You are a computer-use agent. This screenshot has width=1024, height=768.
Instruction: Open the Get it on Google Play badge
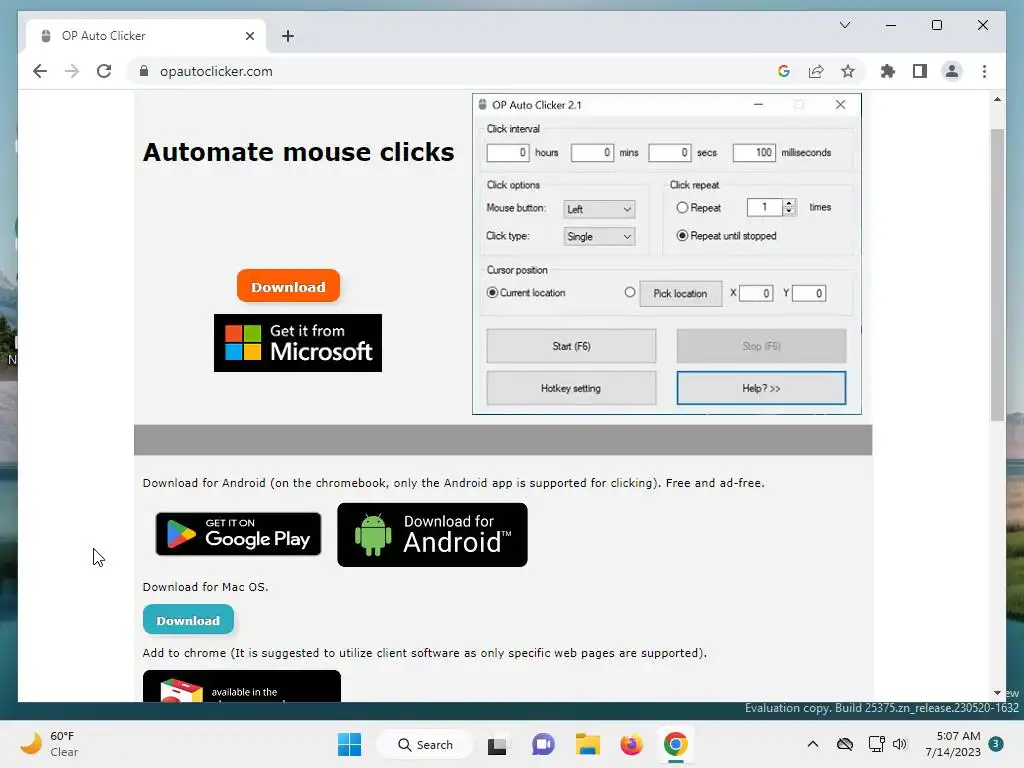pos(238,534)
